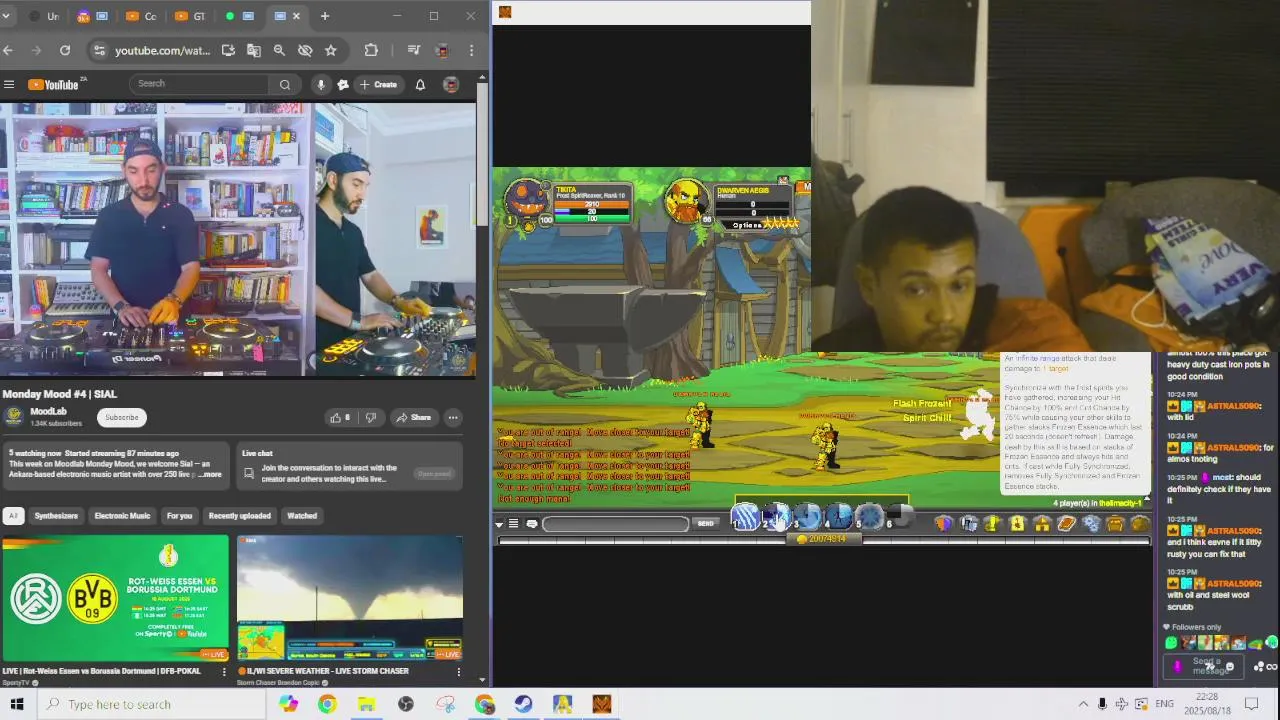The height and width of the screenshot is (720, 1280).
Task: Click the YouTube search box
Action: 200,84
